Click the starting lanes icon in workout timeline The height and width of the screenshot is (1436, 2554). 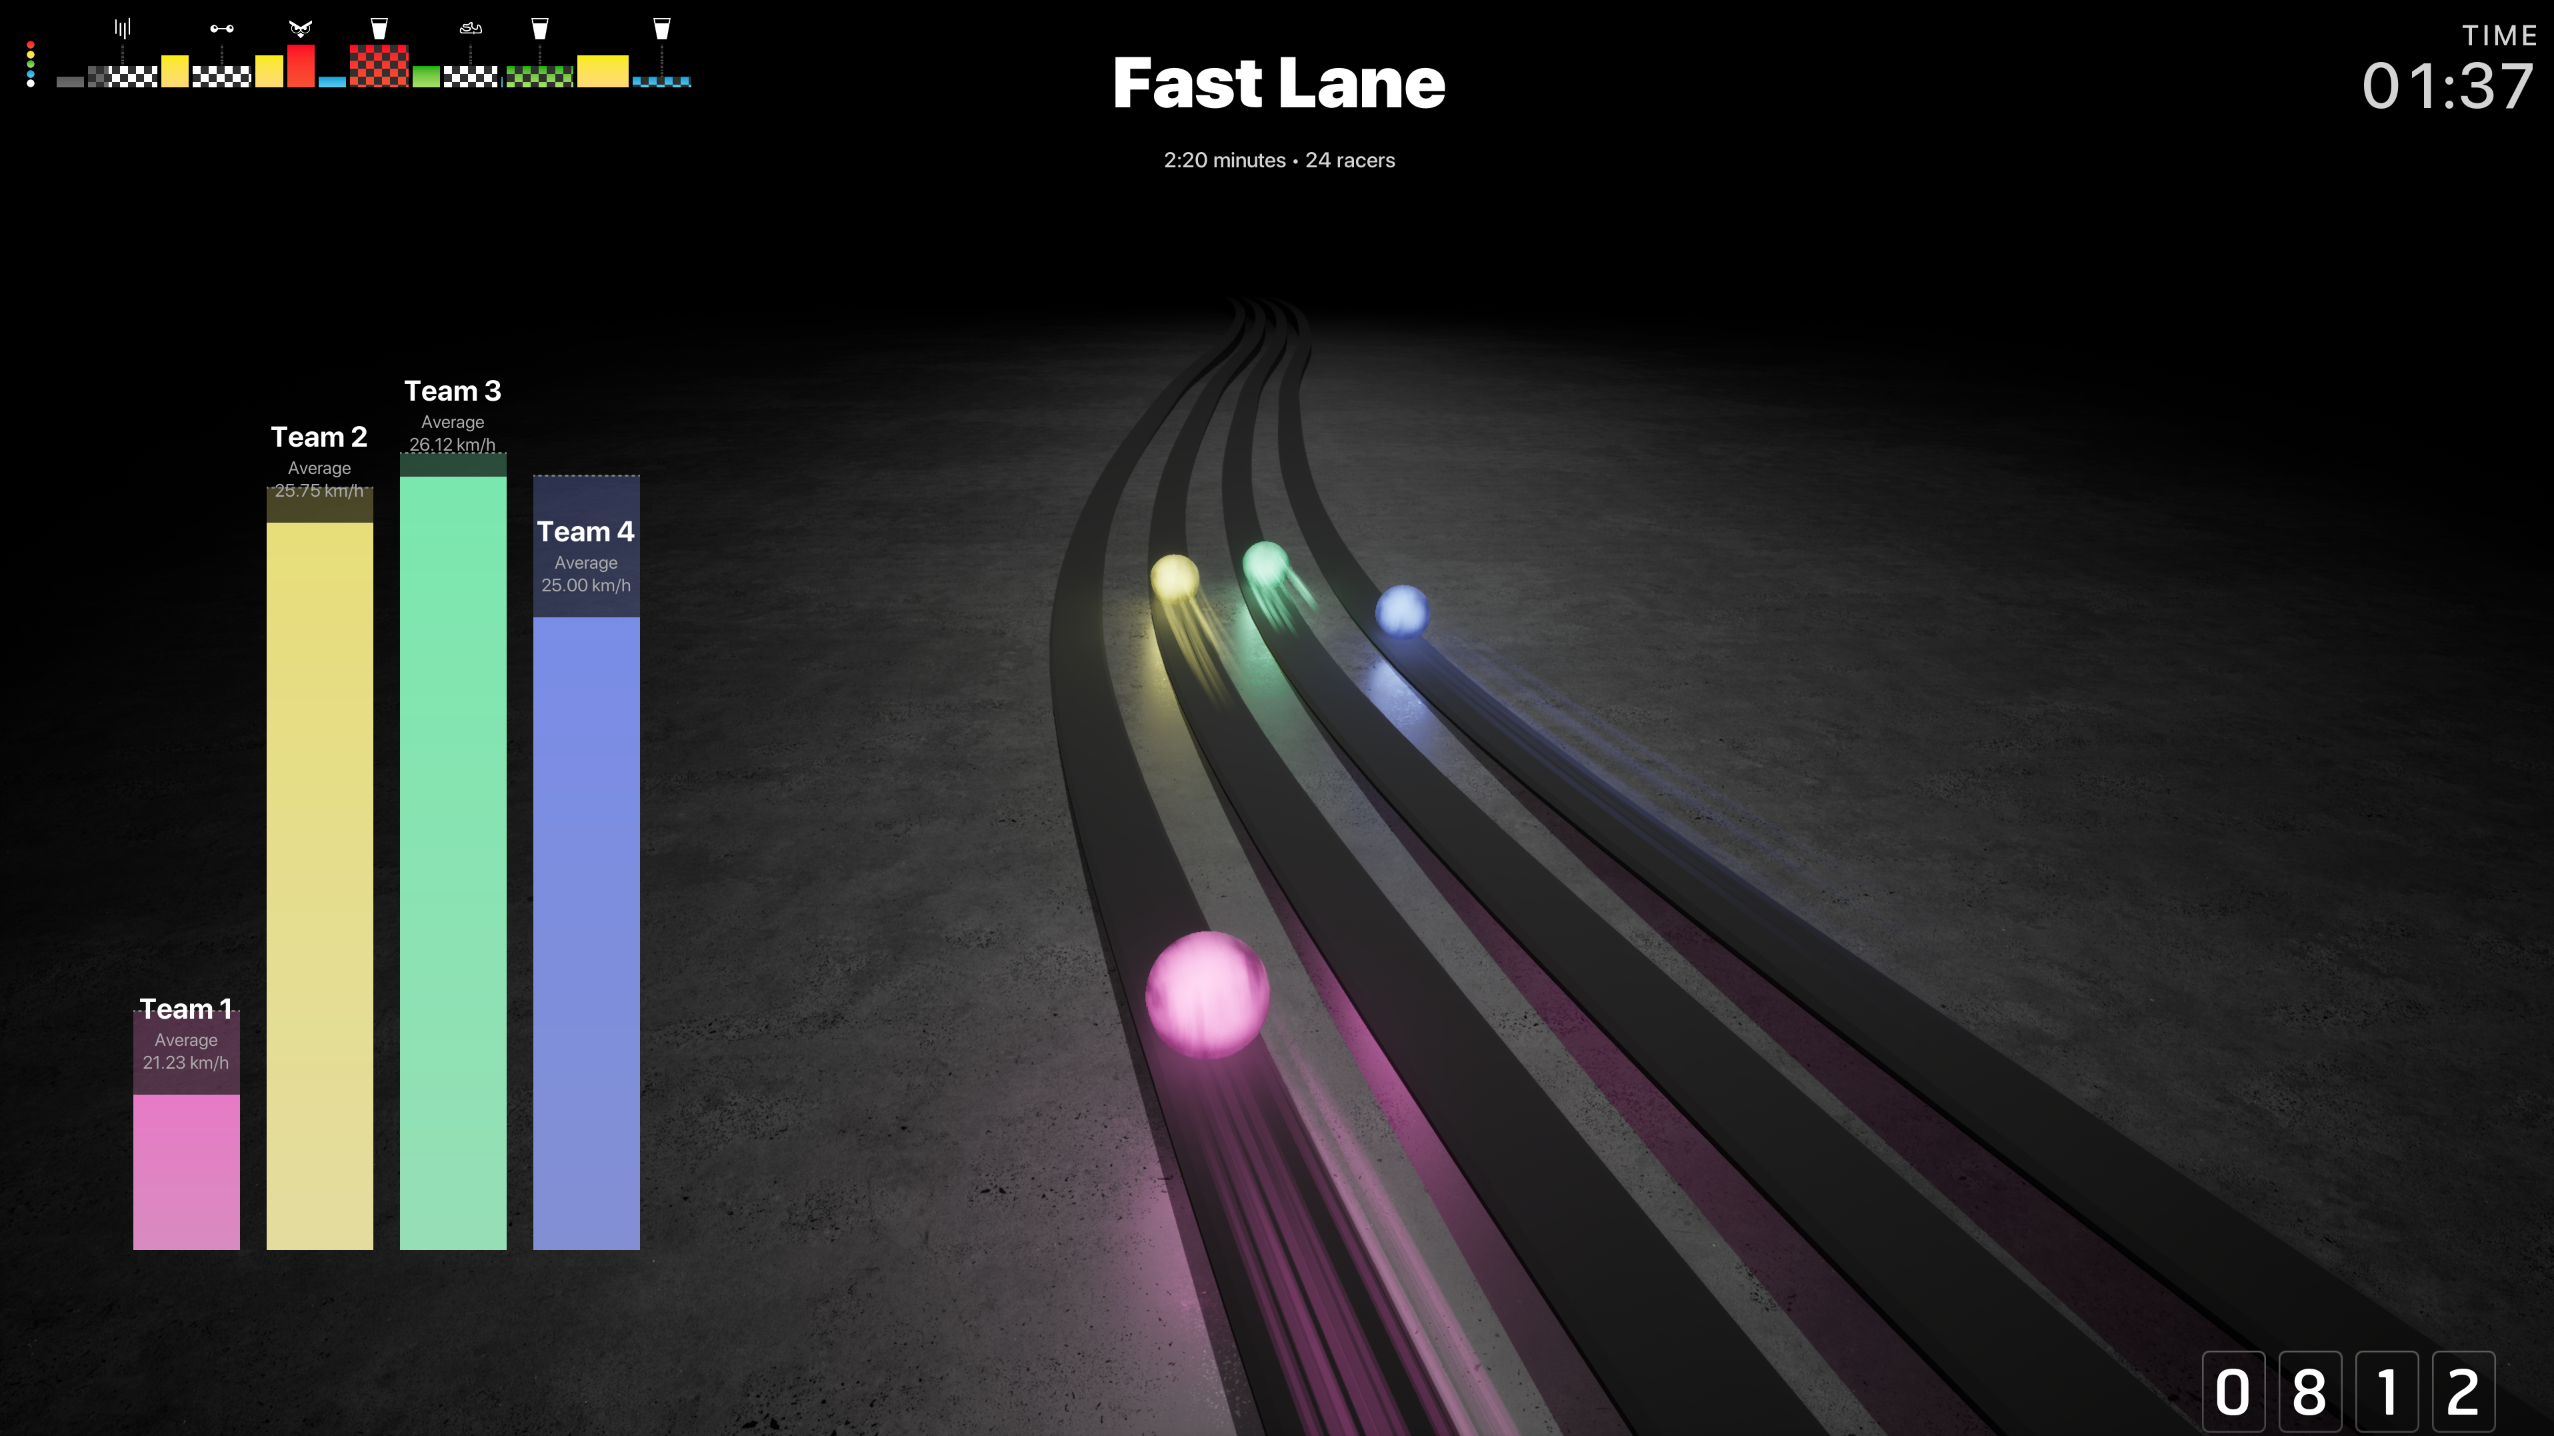[122, 28]
